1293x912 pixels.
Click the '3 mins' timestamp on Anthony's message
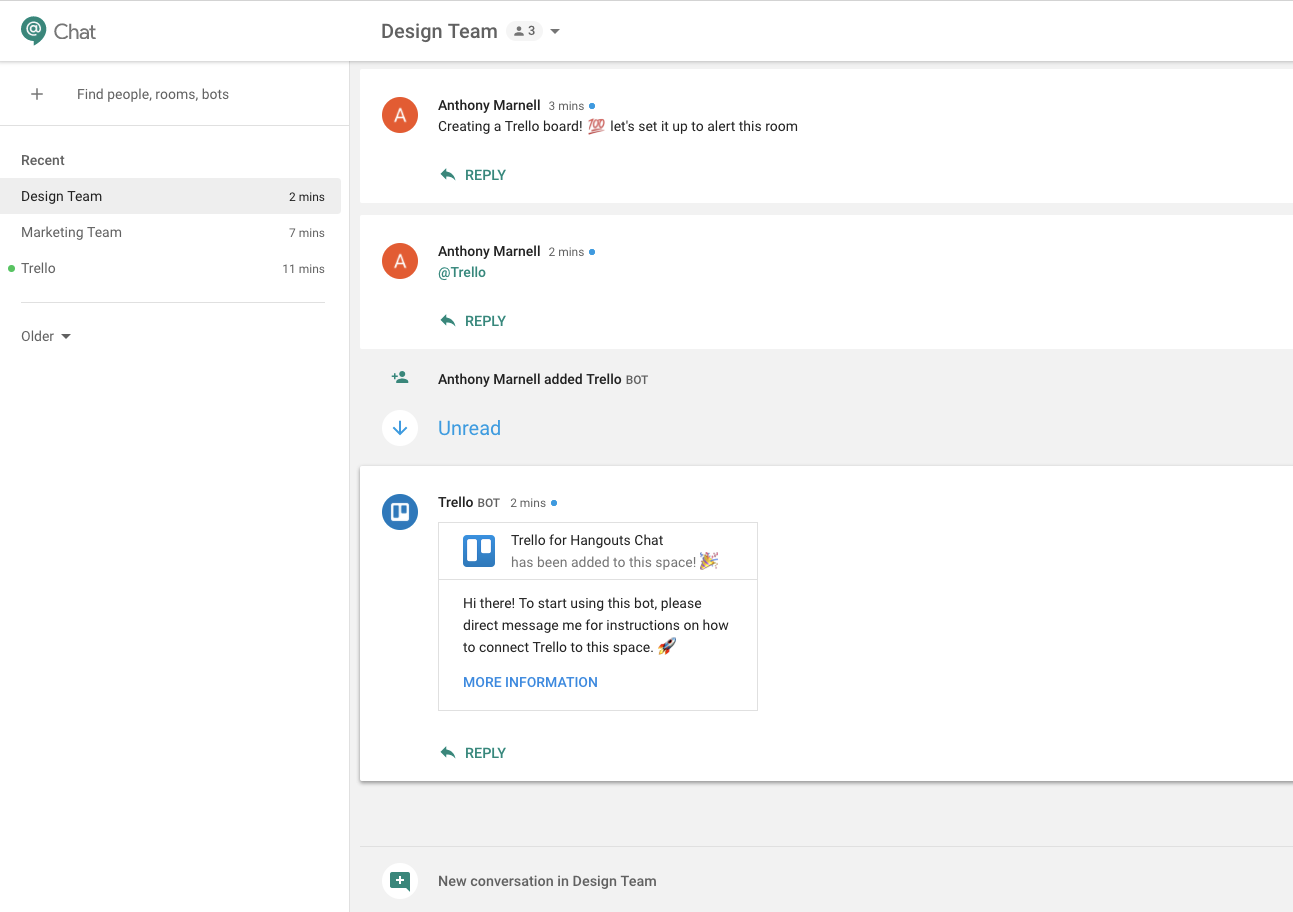click(x=566, y=106)
